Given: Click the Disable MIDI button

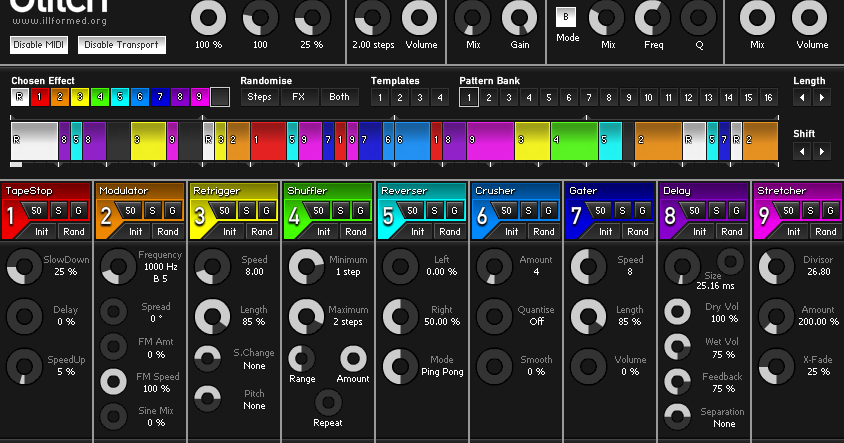Looking at the screenshot, I should click(39, 45).
